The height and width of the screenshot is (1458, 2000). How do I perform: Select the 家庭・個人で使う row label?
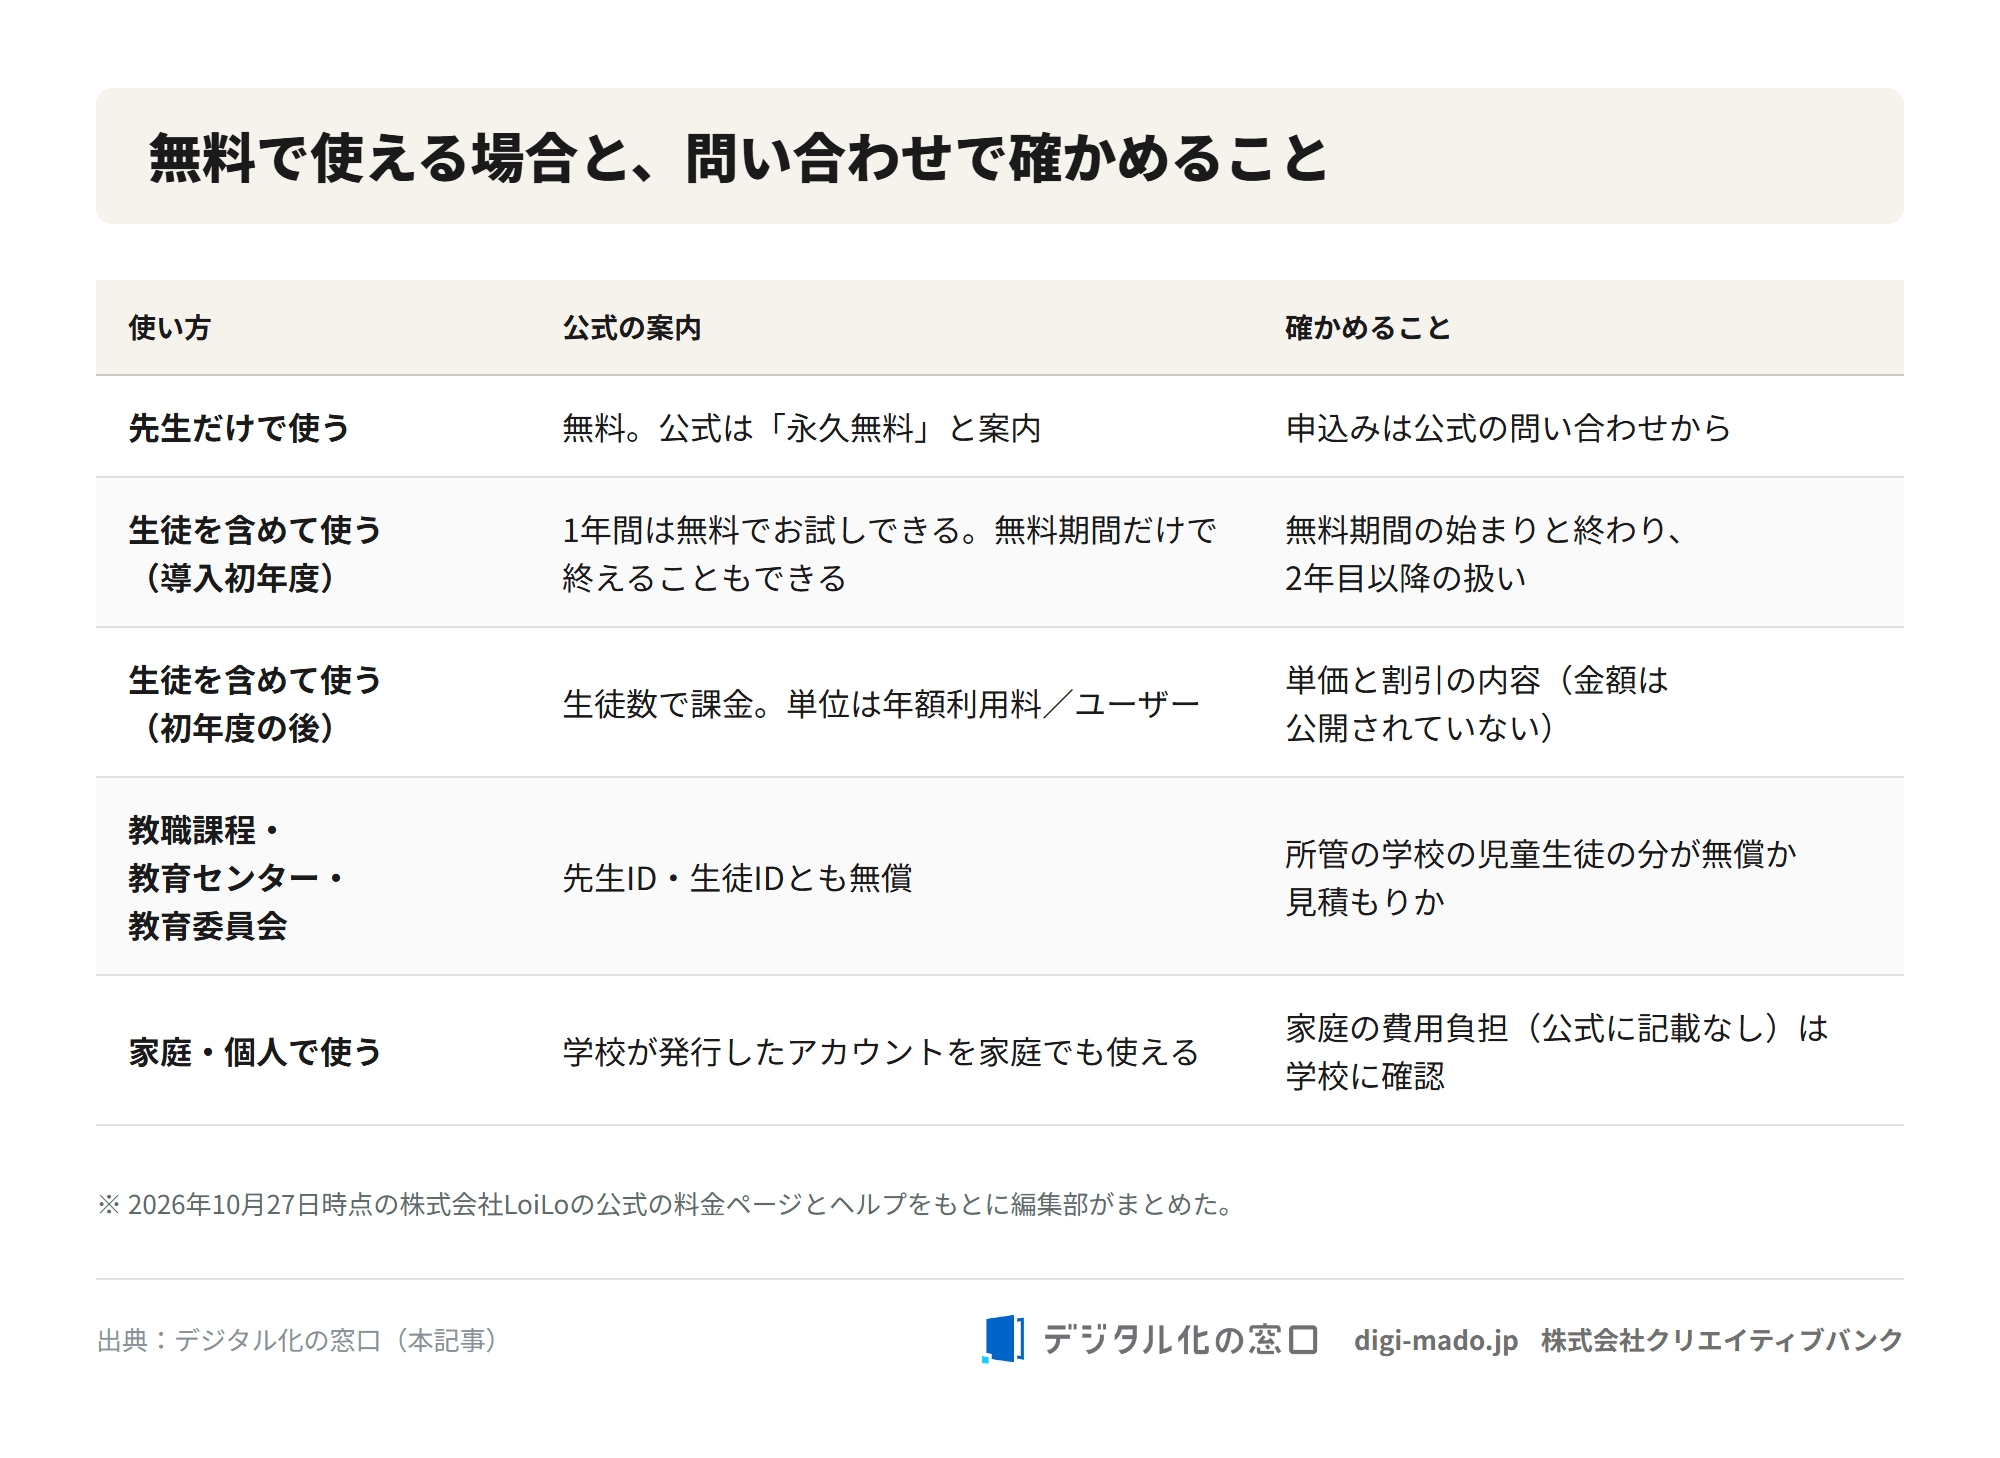[x=255, y=1052]
